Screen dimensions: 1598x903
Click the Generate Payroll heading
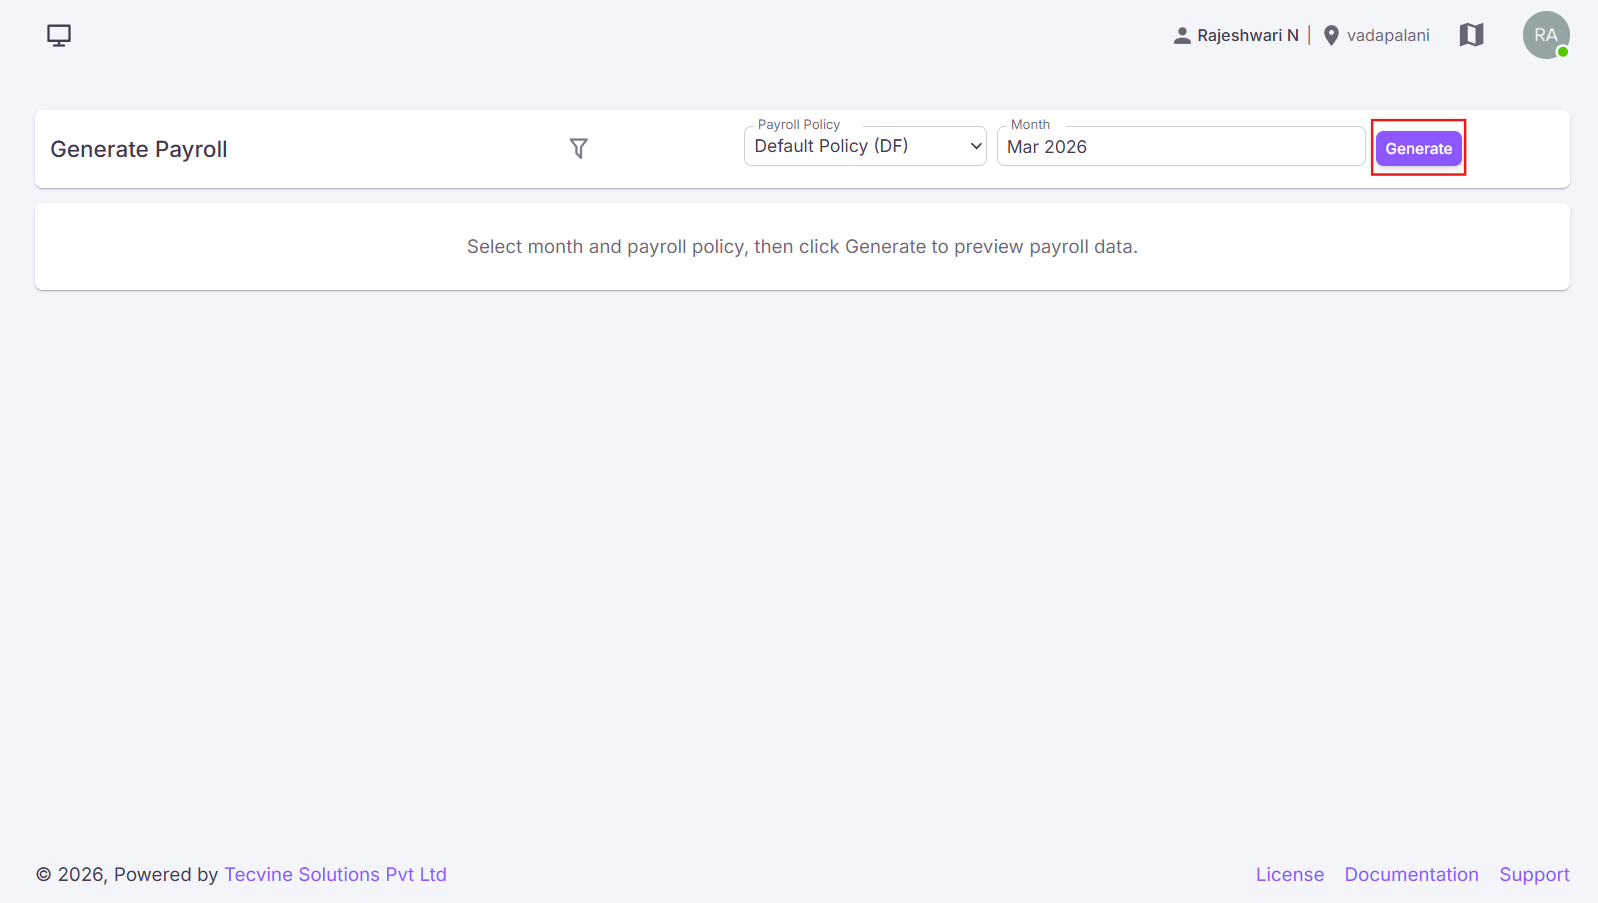pyautogui.click(x=139, y=149)
